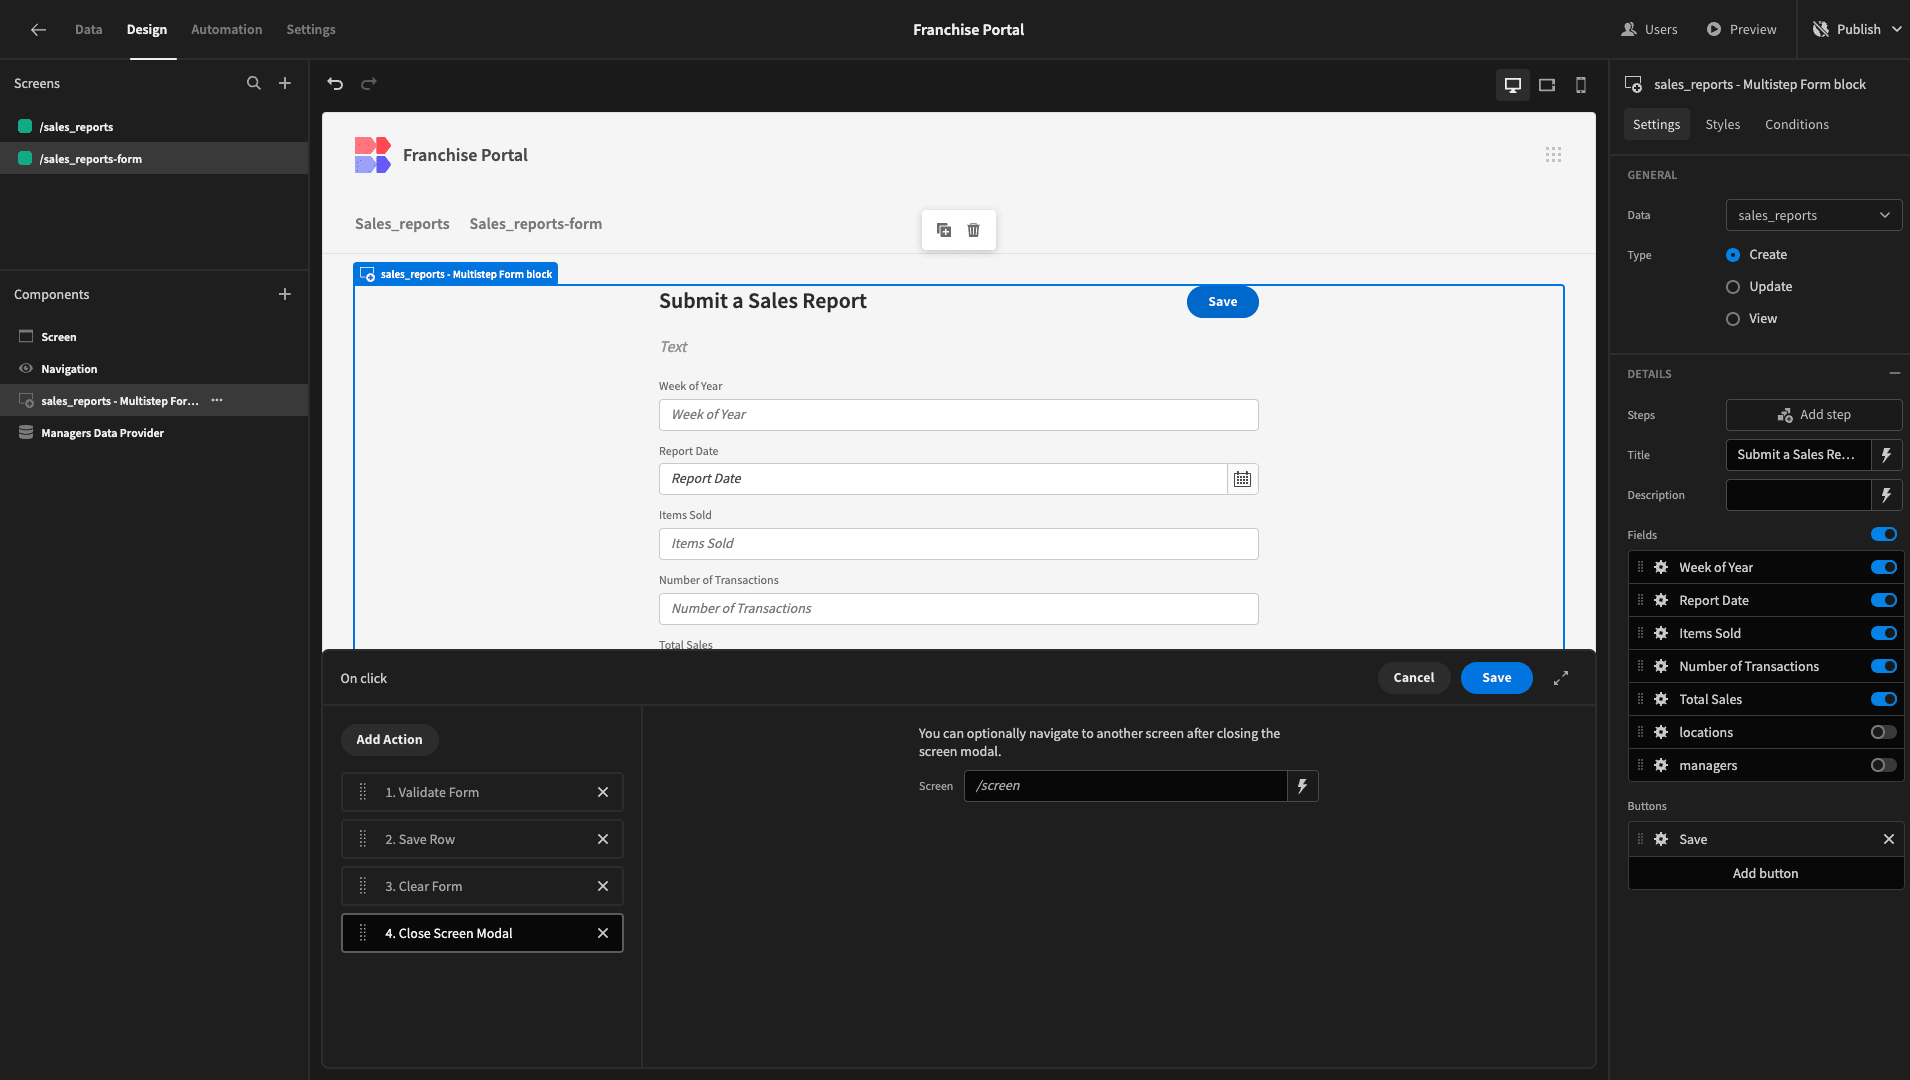This screenshot has height=1080, width=1910.
Task: Cancel the On click drawer
Action: click(x=1414, y=678)
